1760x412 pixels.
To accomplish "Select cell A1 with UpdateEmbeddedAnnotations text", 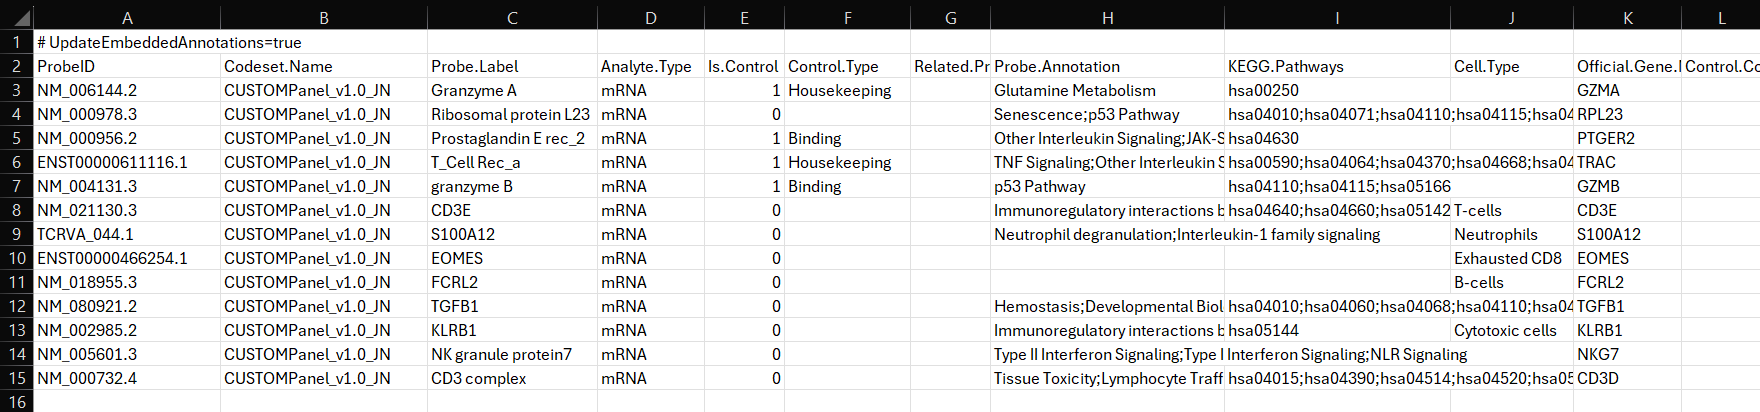I will click(x=127, y=42).
